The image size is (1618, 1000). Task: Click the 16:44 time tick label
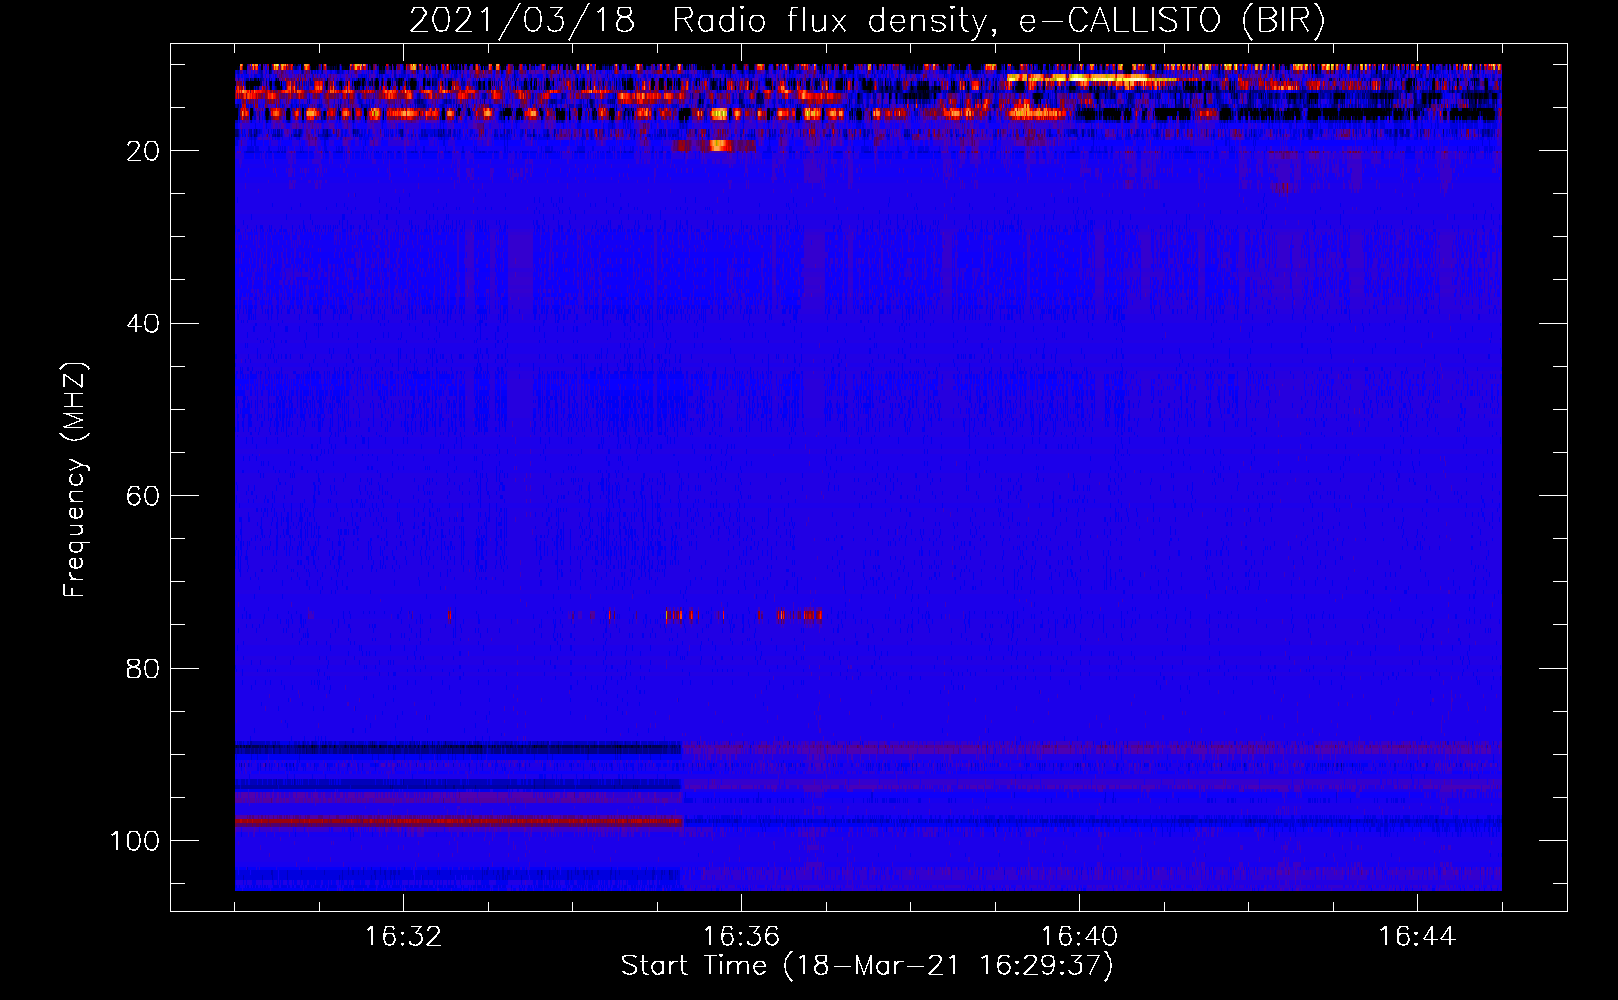click(1417, 937)
